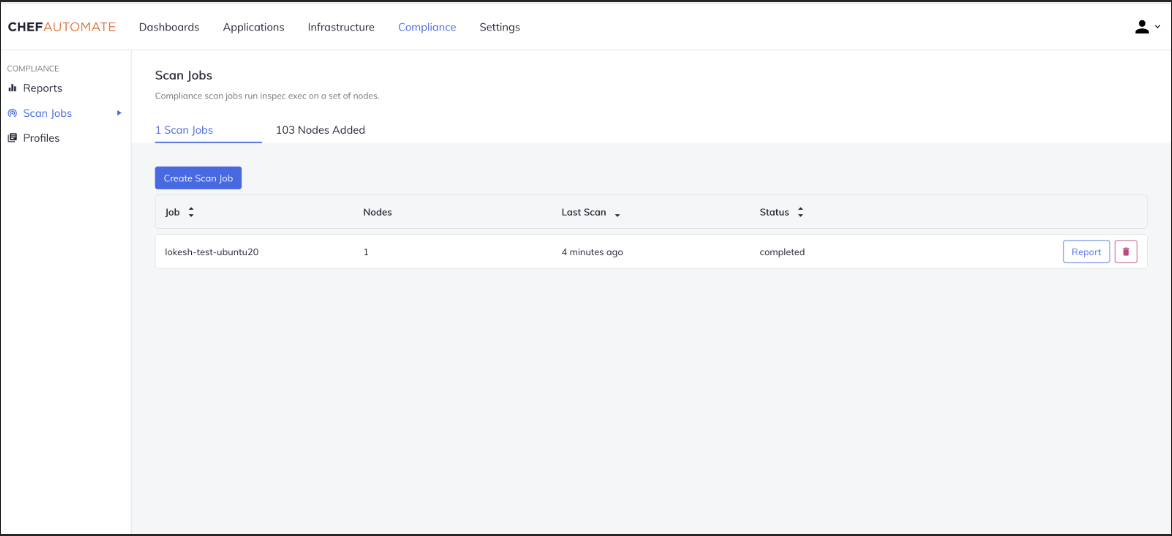Expand the user menu chevron
Image resolution: width=1172 pixels, height=536 pixels.
[1158, 28]
